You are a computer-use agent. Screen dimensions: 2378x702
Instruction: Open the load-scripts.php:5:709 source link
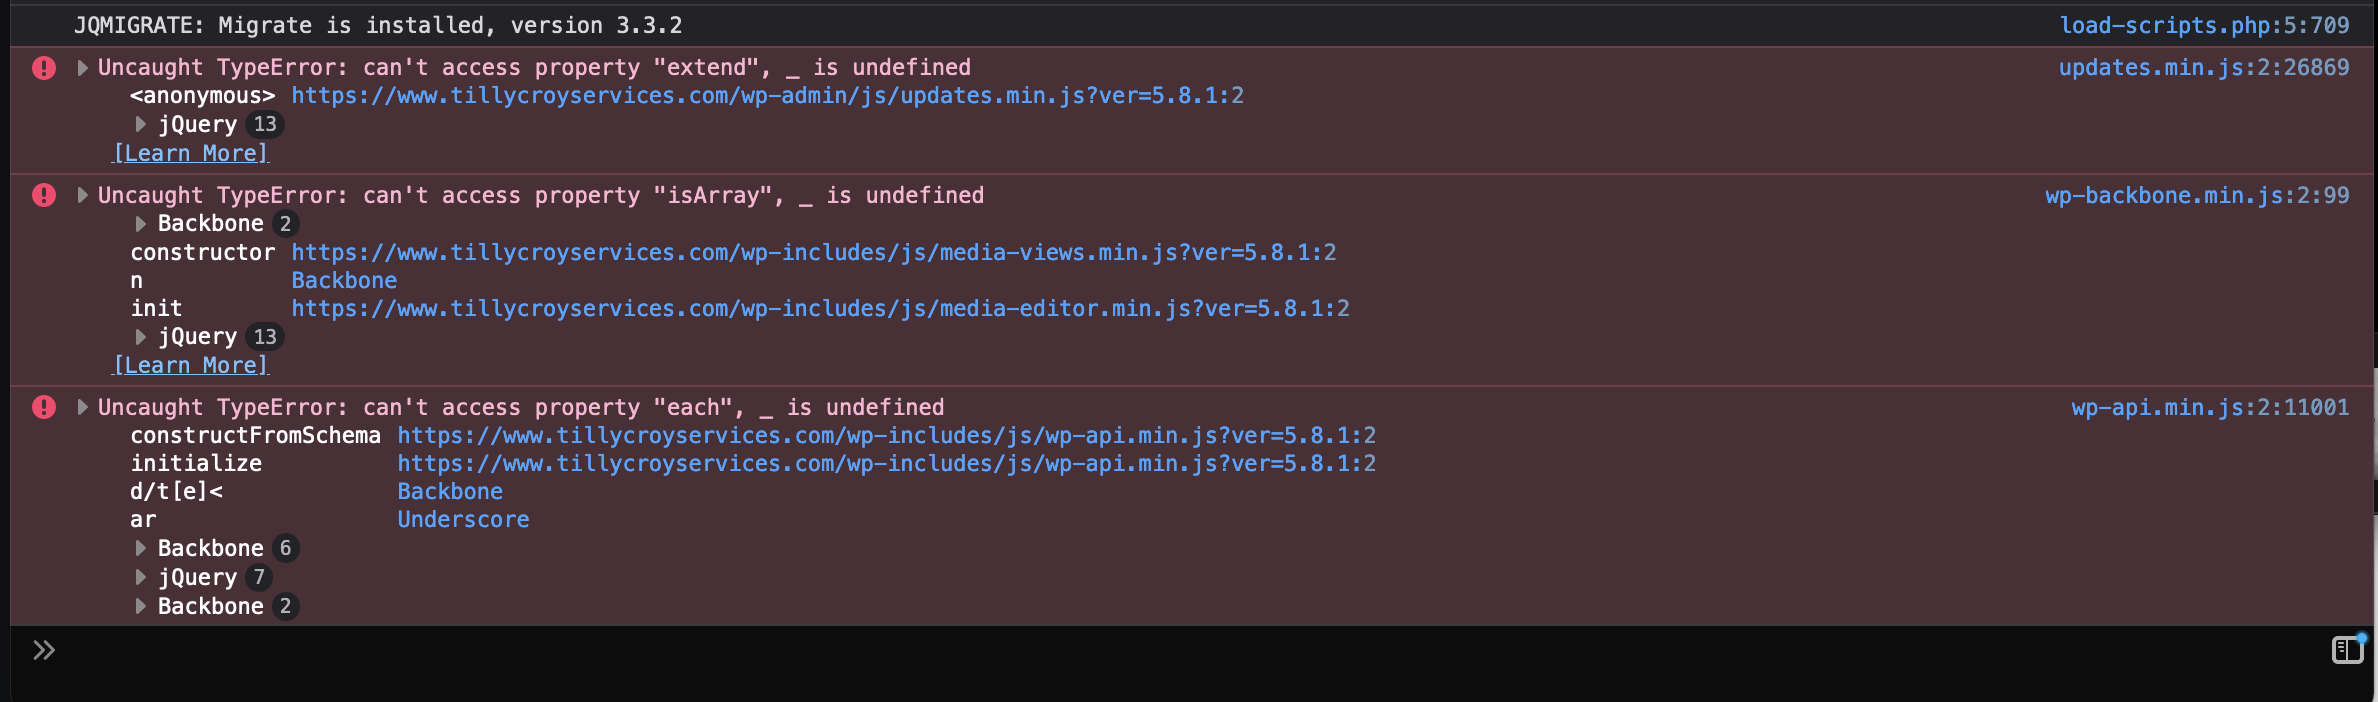click(2204, 25)
